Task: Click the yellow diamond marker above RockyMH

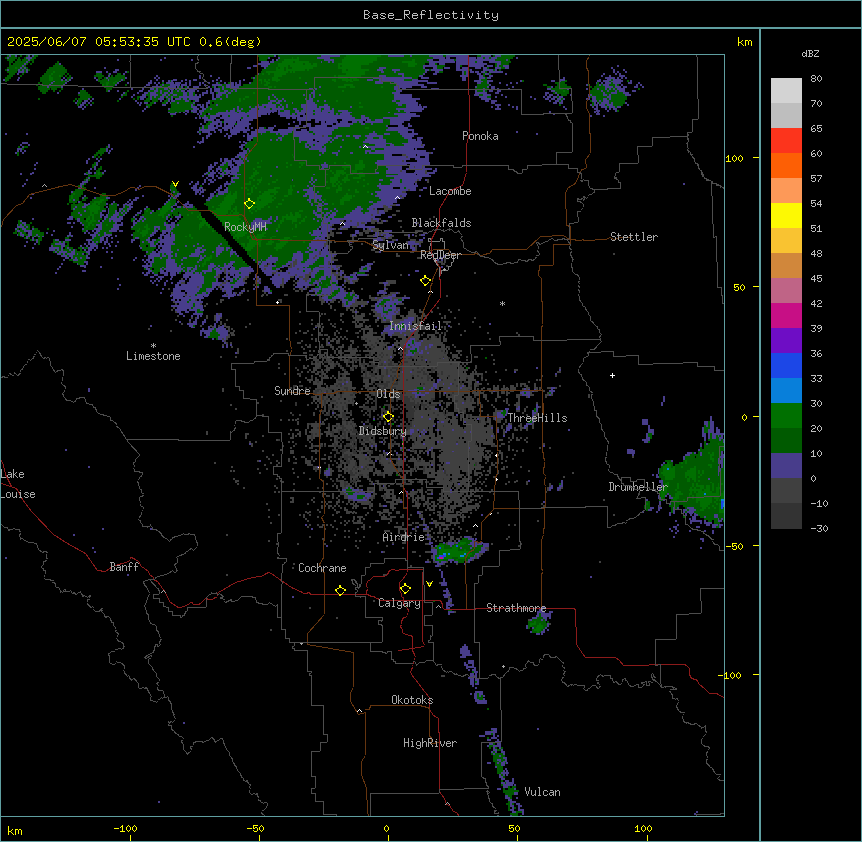Action: (x=249, y=204)
